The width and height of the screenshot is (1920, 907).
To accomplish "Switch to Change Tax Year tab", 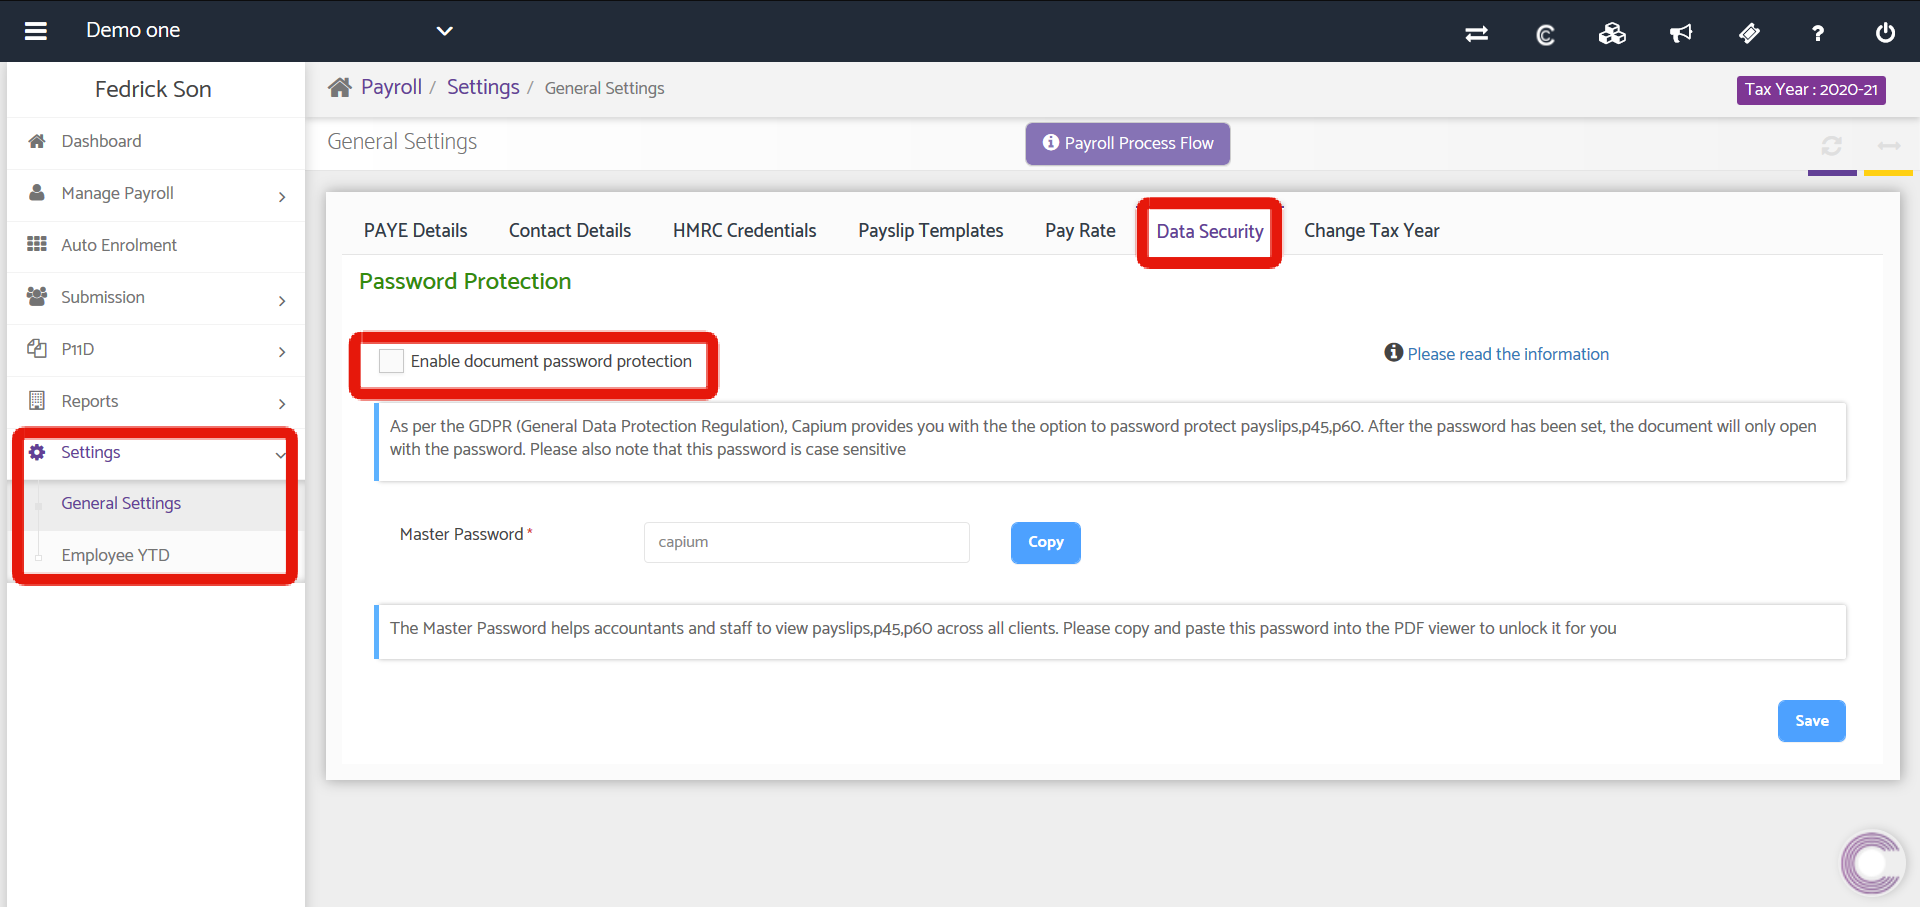I will pyautogui.click(x=1372, y=230).
